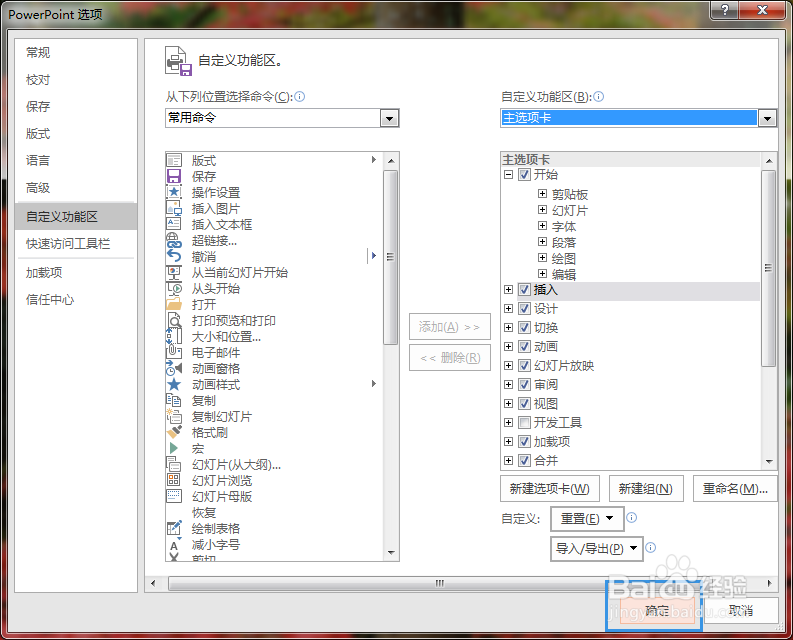Viewport: 793px width, 640px height.
Task: Expand the 幻灯片放映 tab node
Action: pyautogui.click(x=508, y=366)
